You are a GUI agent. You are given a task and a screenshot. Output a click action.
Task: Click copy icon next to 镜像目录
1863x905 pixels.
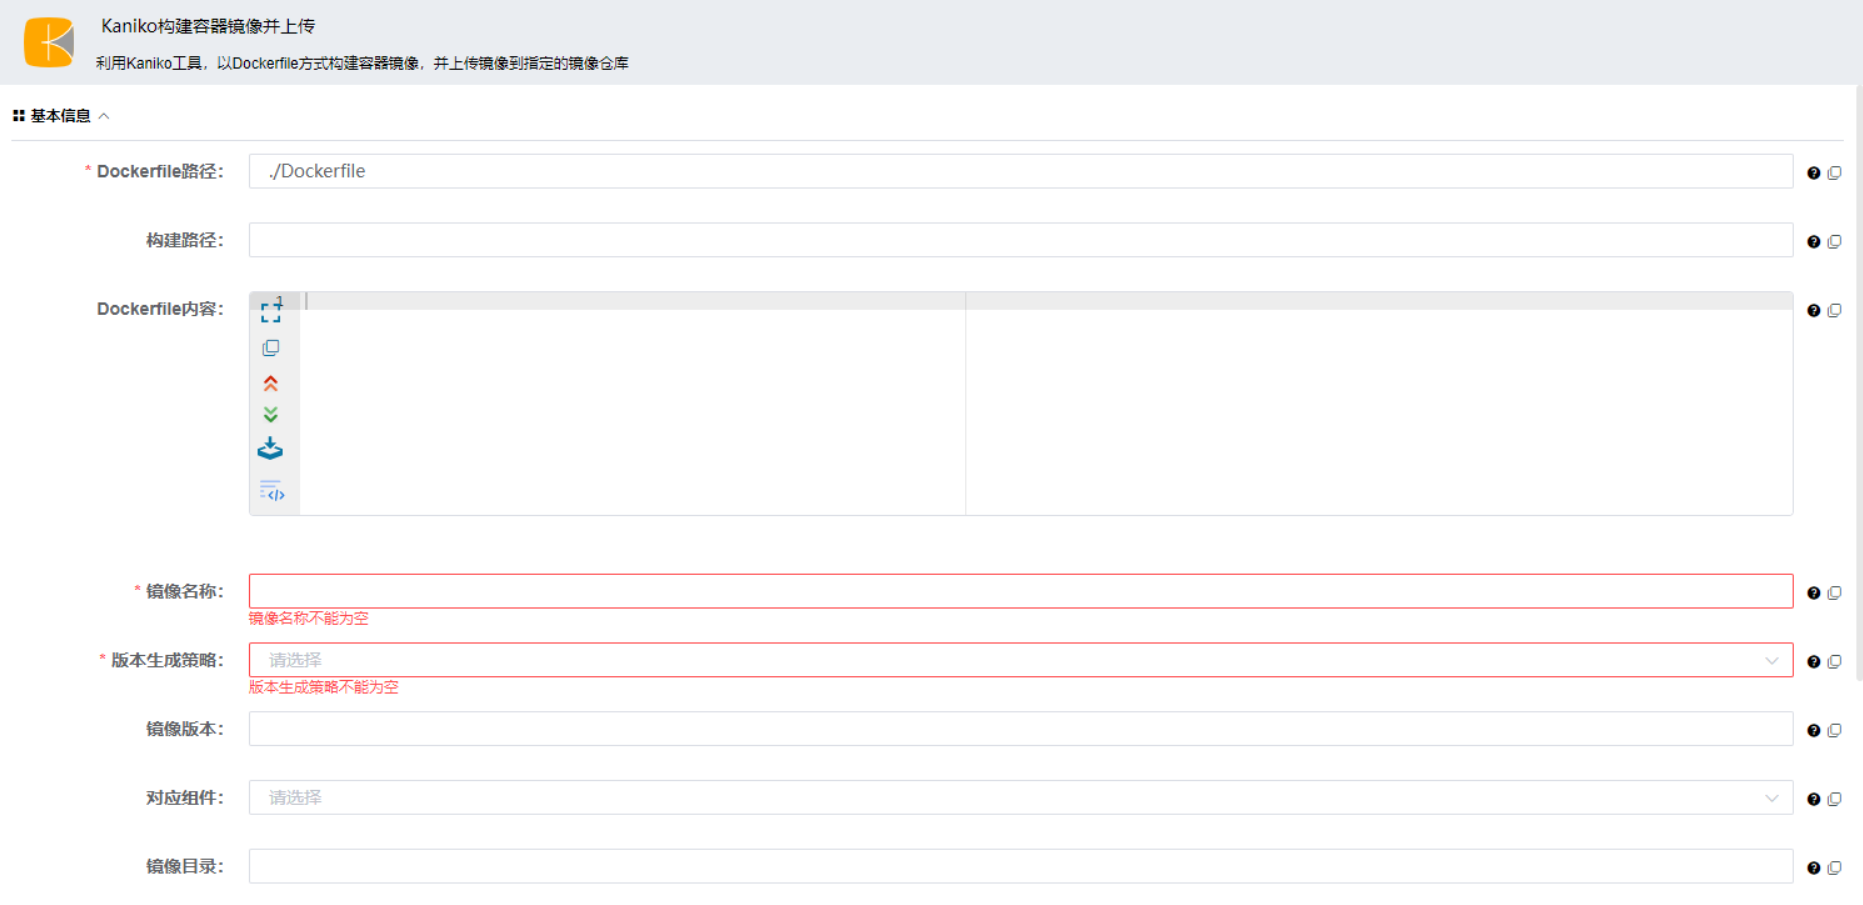coord(1834,868)
